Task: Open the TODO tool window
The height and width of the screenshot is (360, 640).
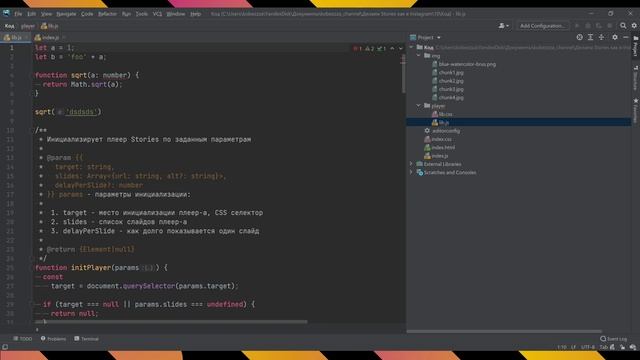Action: point(23,339)
